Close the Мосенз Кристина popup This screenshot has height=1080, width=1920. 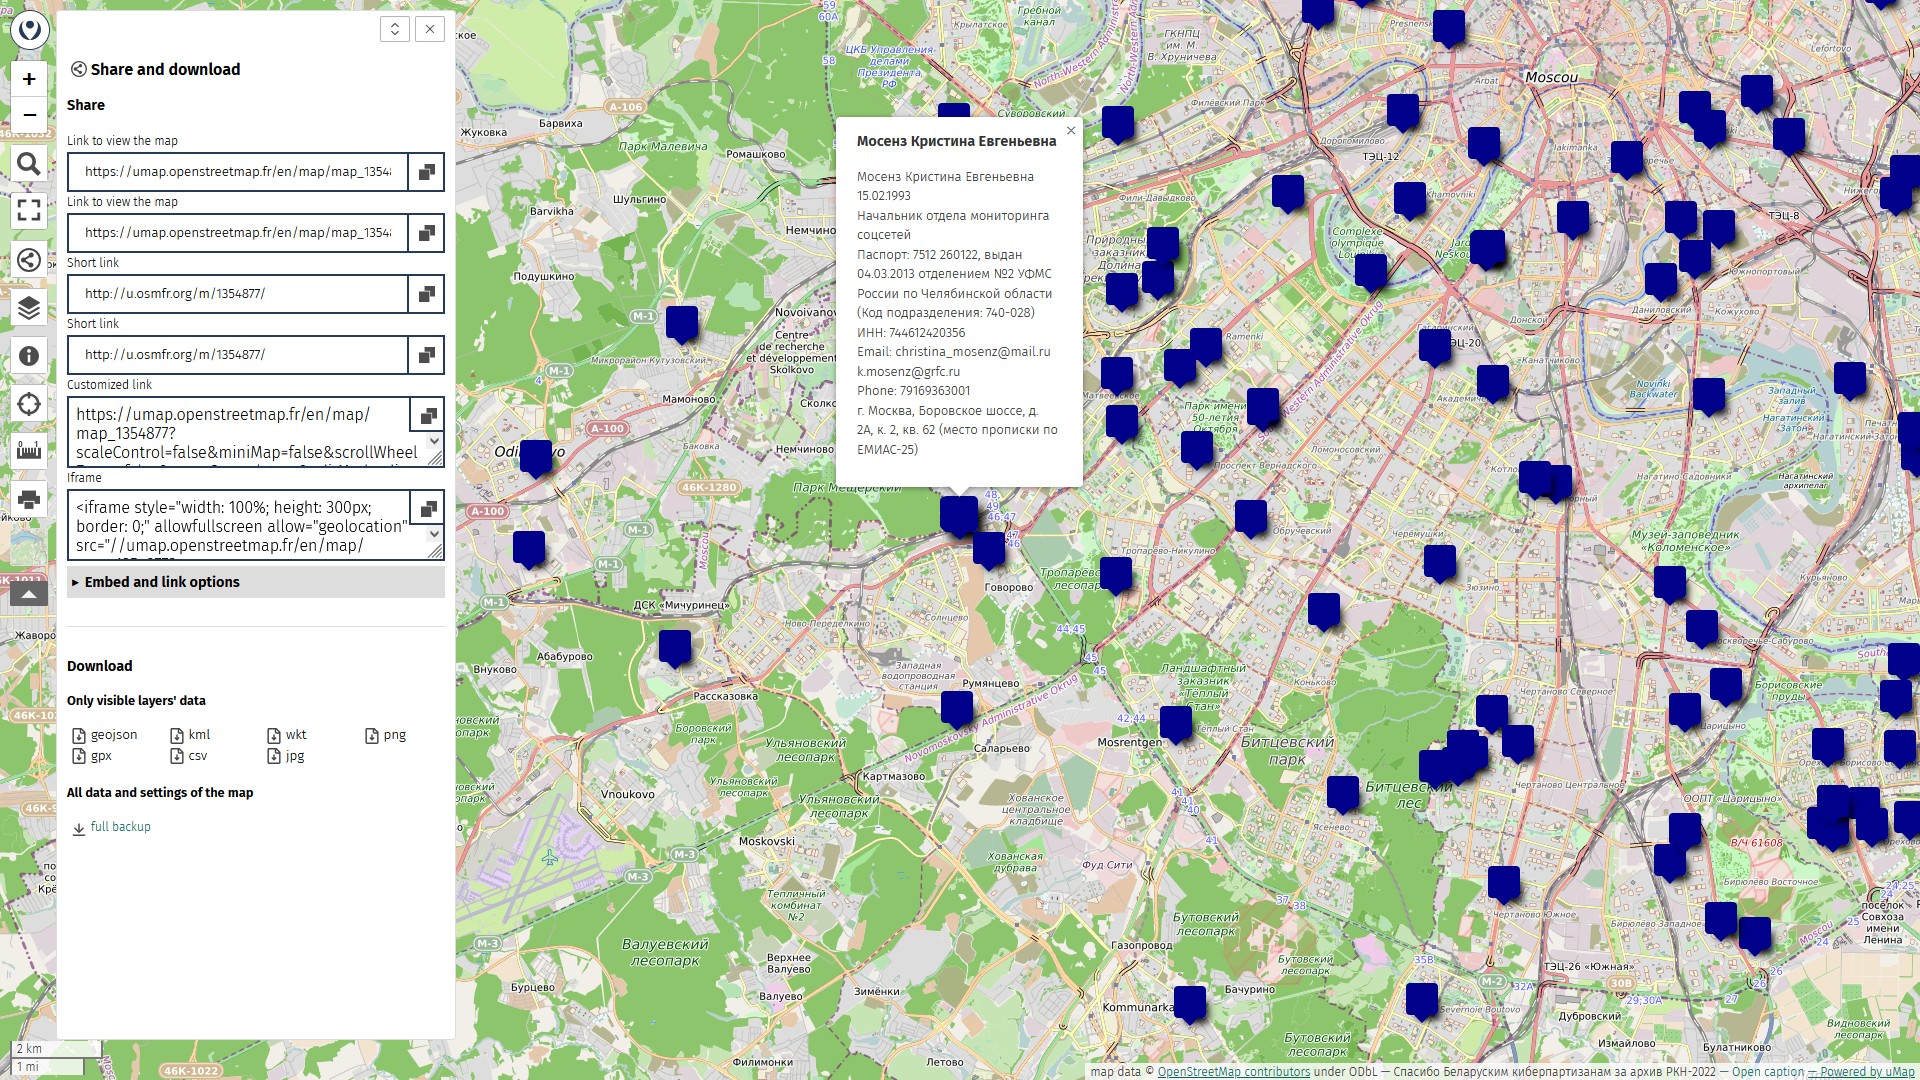click(x=1071, y=131)
